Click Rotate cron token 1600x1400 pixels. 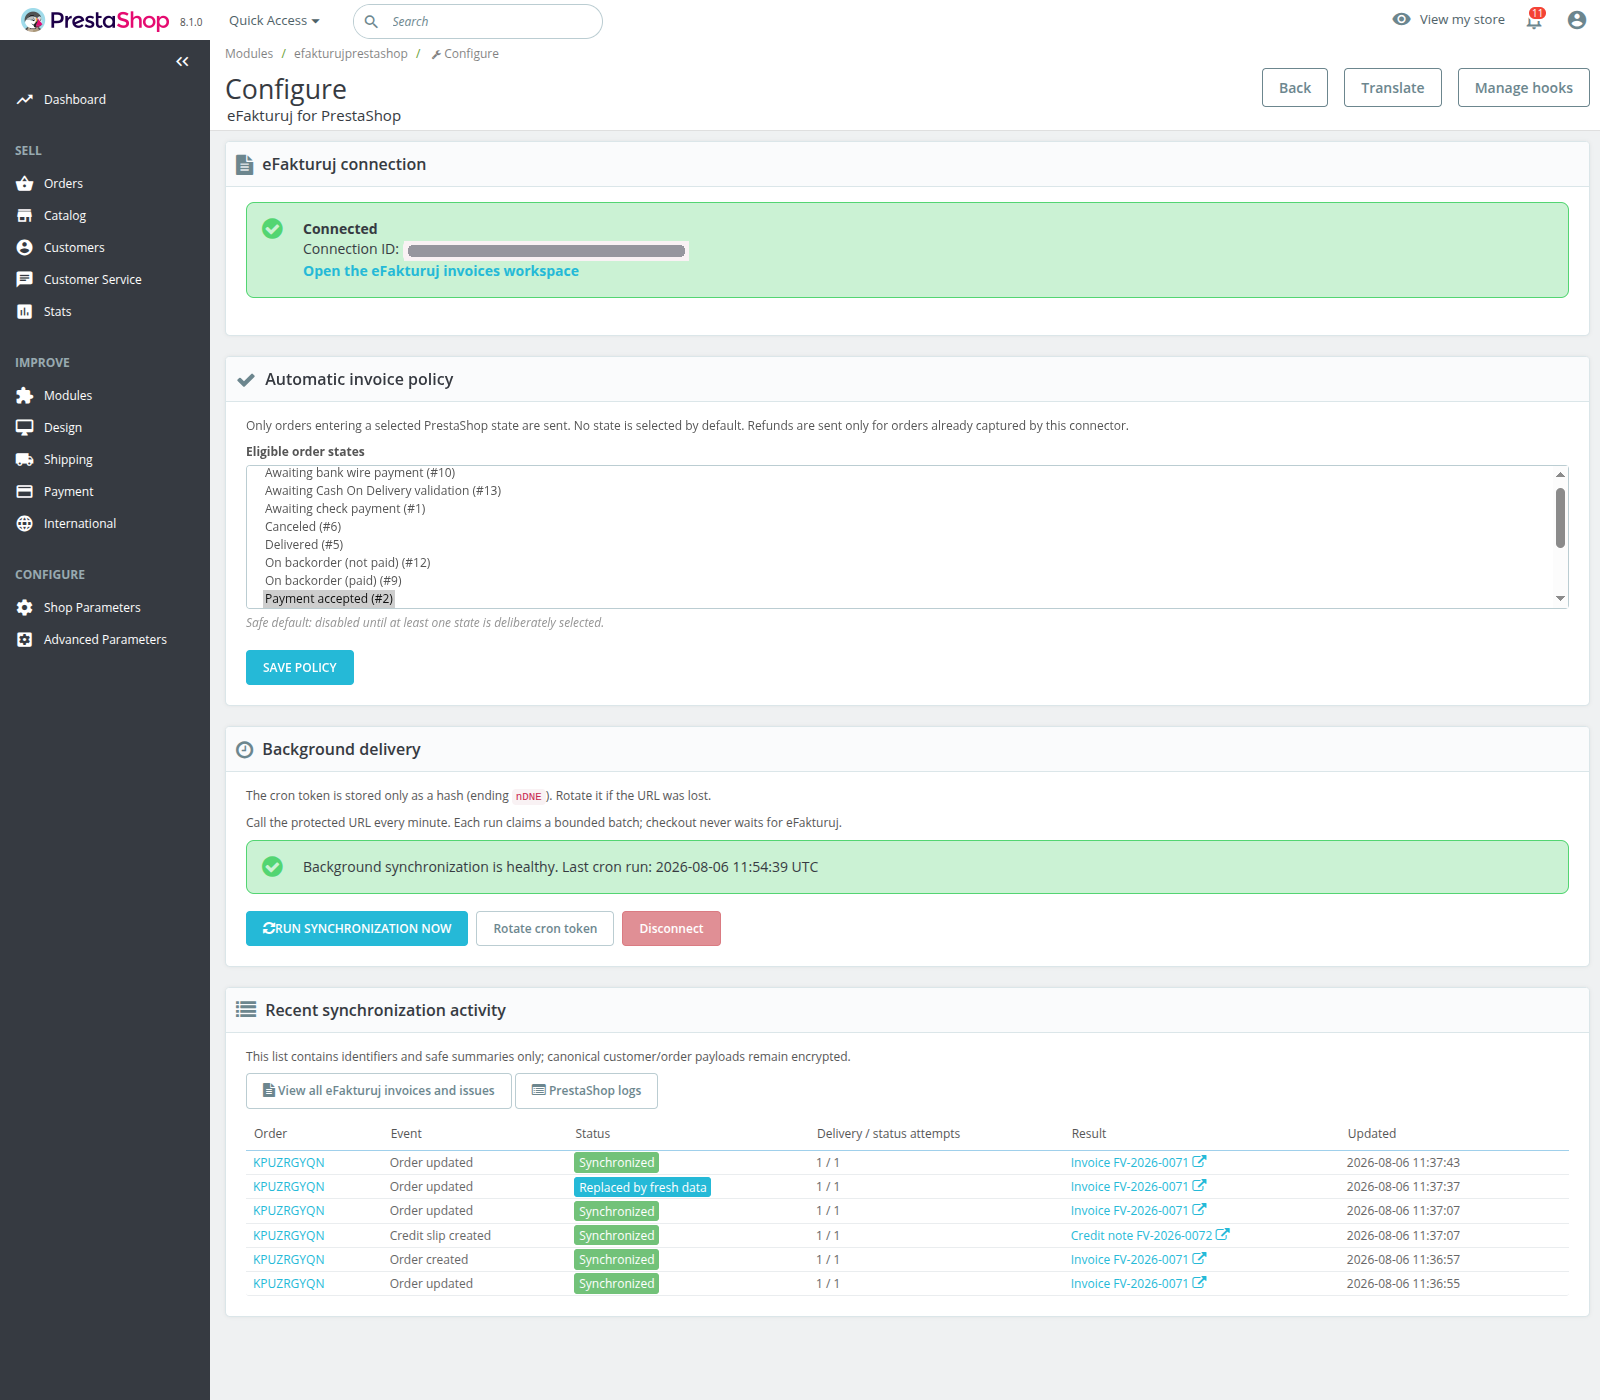(545, 928)
